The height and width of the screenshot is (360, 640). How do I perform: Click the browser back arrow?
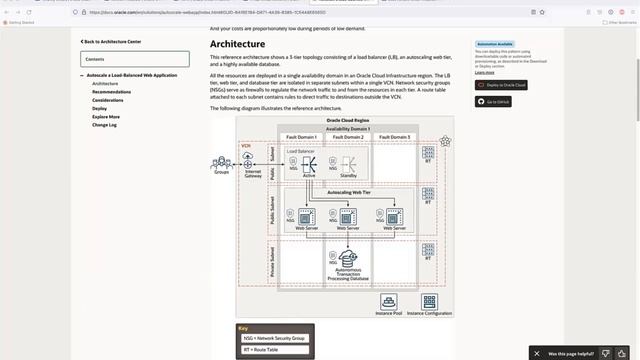pos(7,12)
